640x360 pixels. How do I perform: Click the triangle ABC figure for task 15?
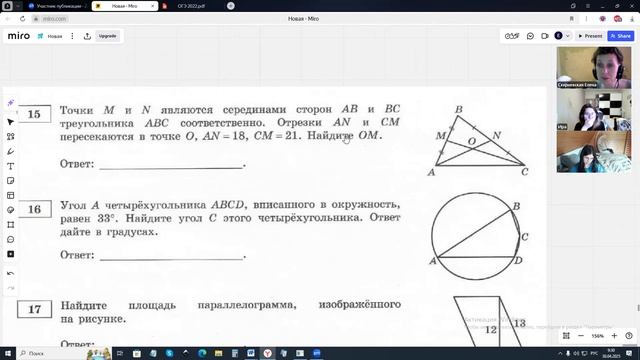tap(478, 142)
